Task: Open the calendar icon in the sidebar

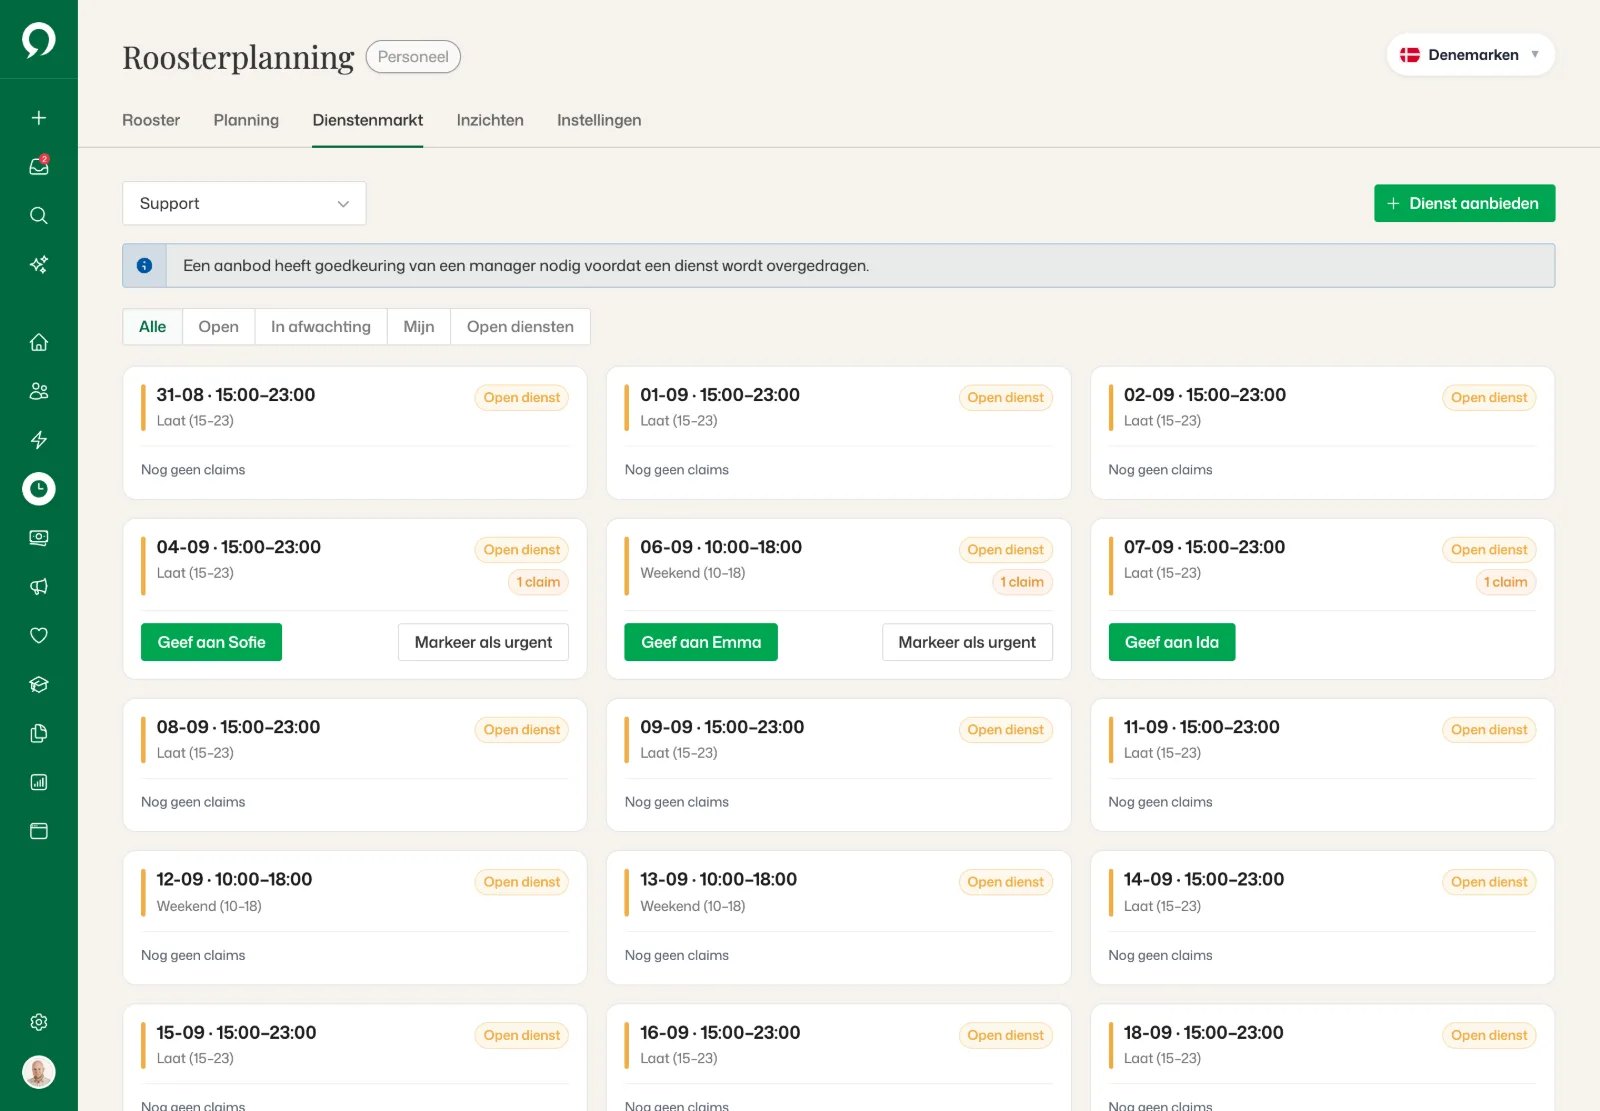Action: [39, 832]
